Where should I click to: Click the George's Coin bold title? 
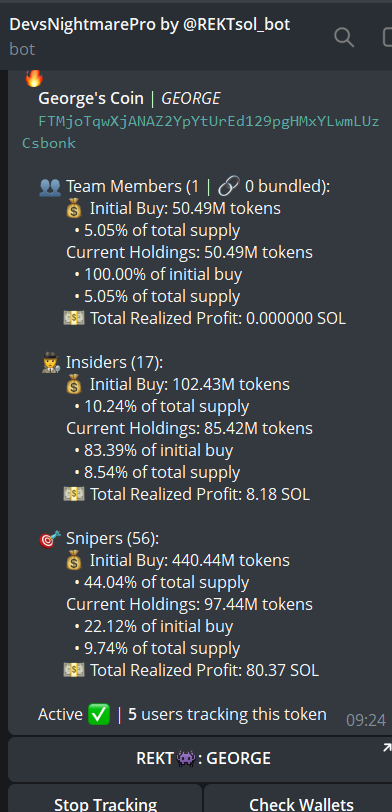91,98
